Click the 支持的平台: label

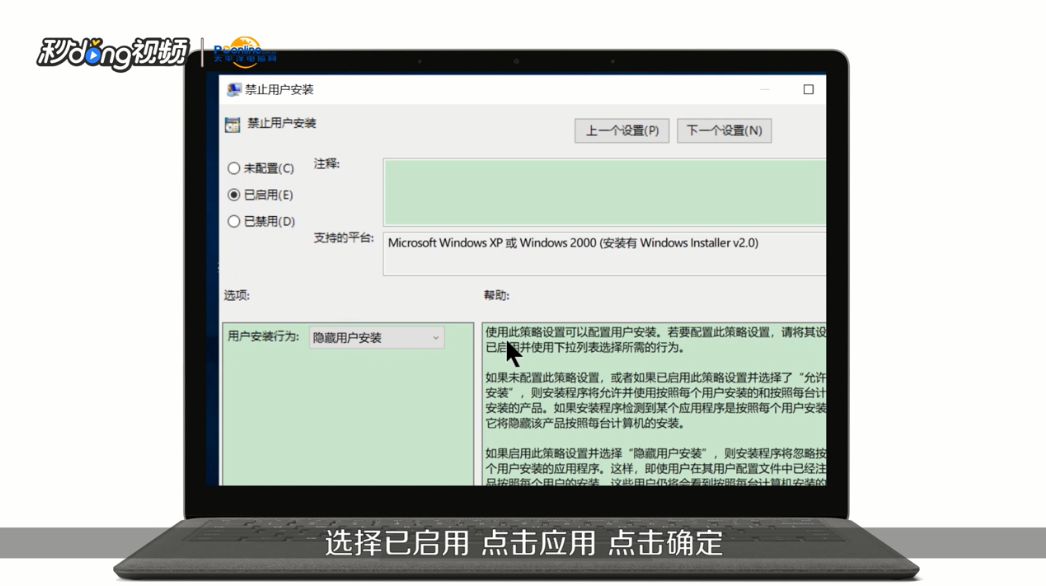coord(344,238)
